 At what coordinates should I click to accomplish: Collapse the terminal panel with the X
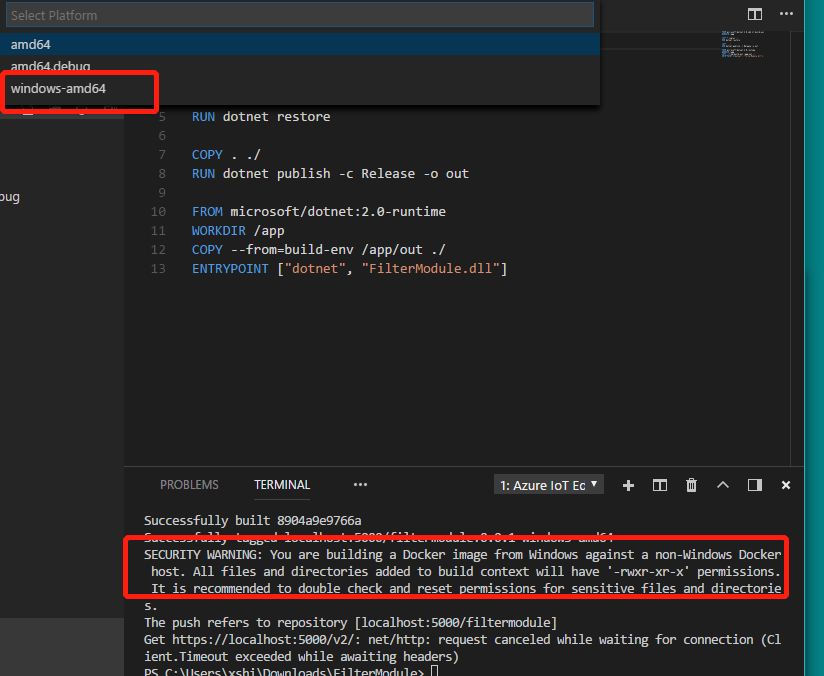pos(785,485)
